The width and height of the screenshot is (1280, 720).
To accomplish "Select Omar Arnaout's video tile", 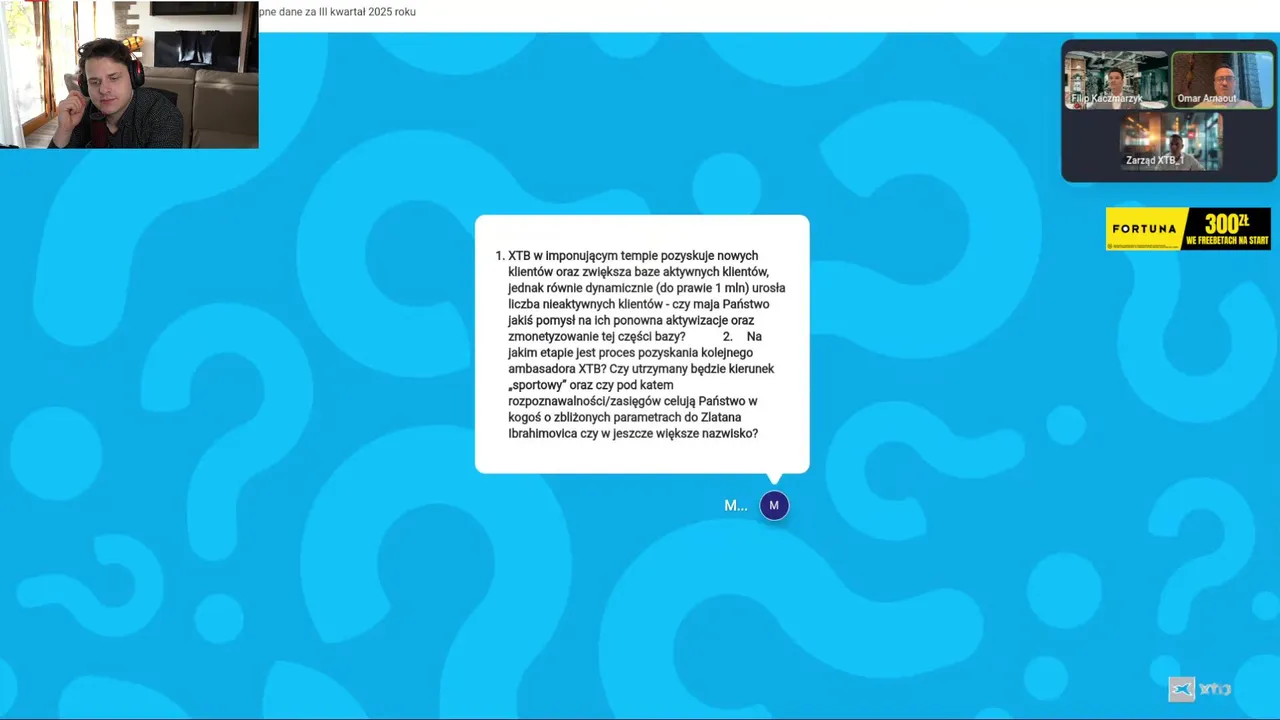I will [x=1222, y=80].
